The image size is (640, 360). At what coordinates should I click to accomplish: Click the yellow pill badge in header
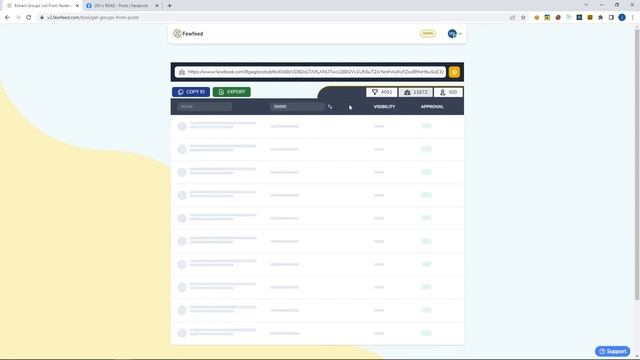[427, 33]
